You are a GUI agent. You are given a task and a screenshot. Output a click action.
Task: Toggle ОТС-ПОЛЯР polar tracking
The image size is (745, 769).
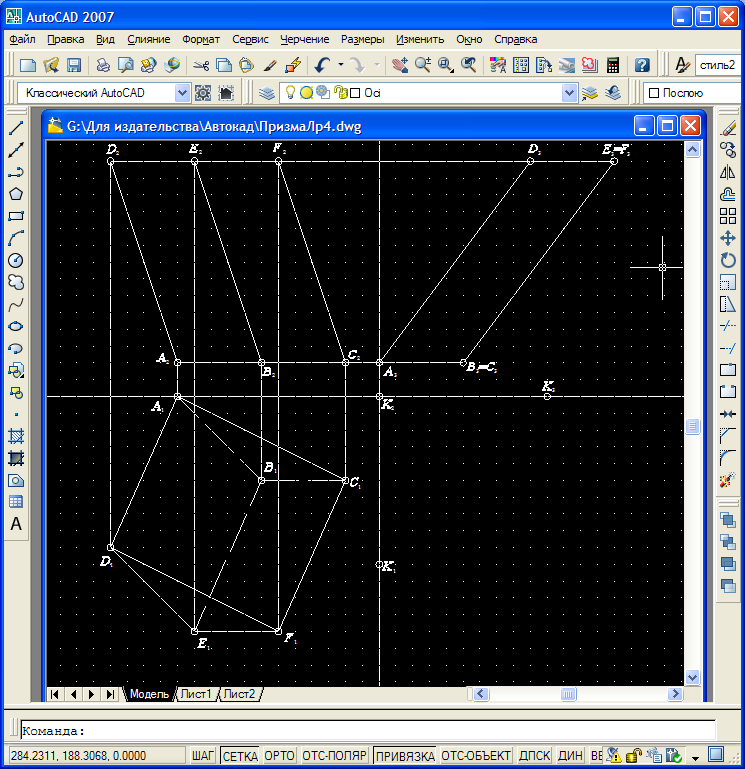[x=334, y=755]
